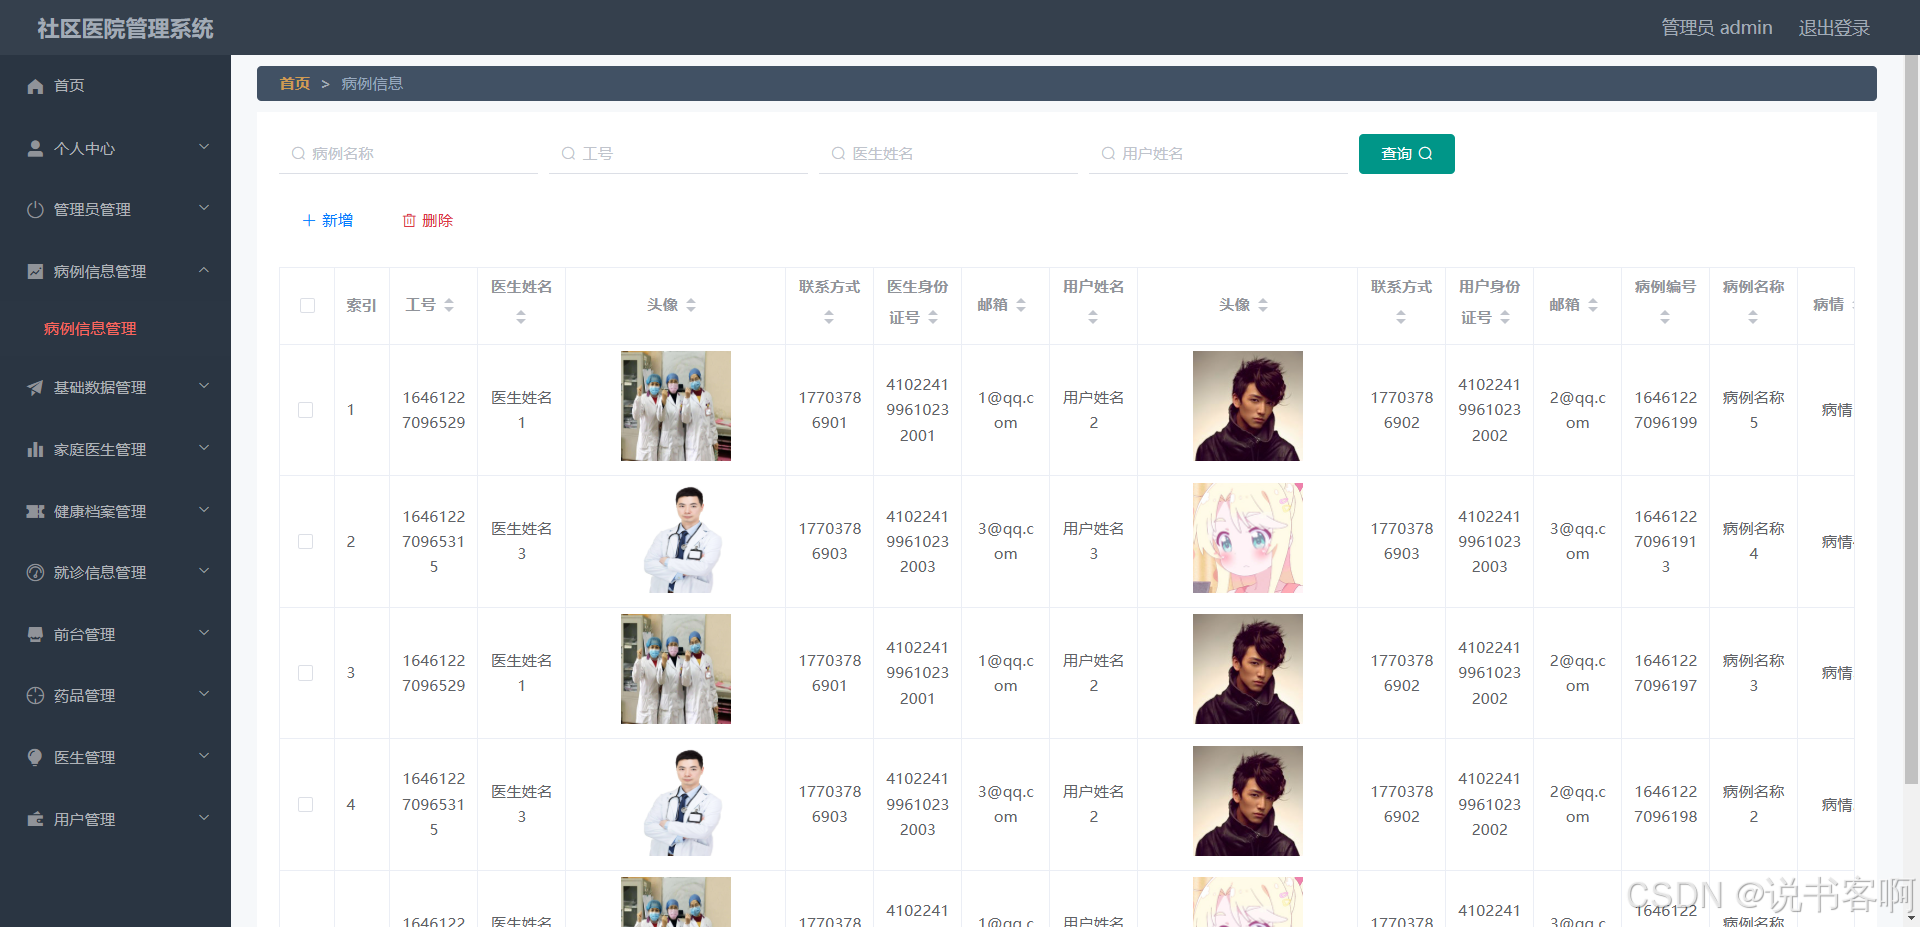Image resolution: width=1920 pixels, height=927 pixels.
Task: Click 退出登录 to log out
Action: 1834,28
